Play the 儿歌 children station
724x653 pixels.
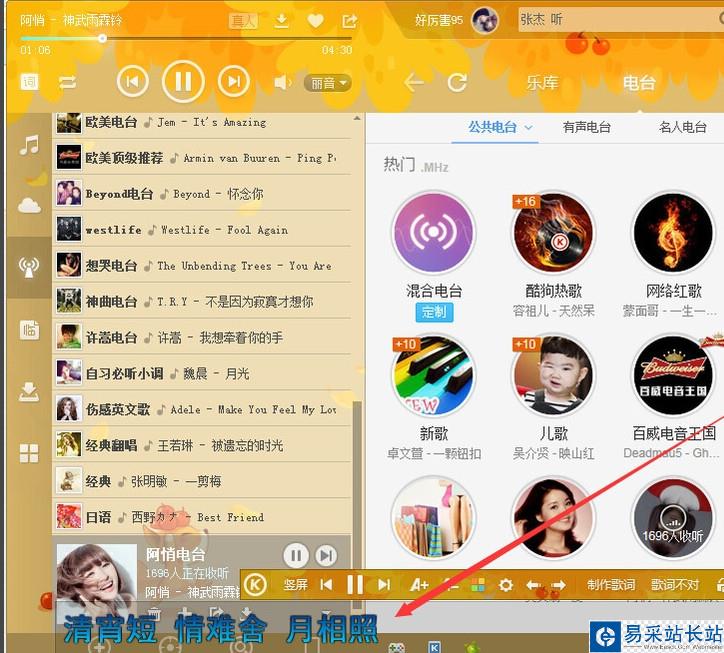(x=553, y=375)
